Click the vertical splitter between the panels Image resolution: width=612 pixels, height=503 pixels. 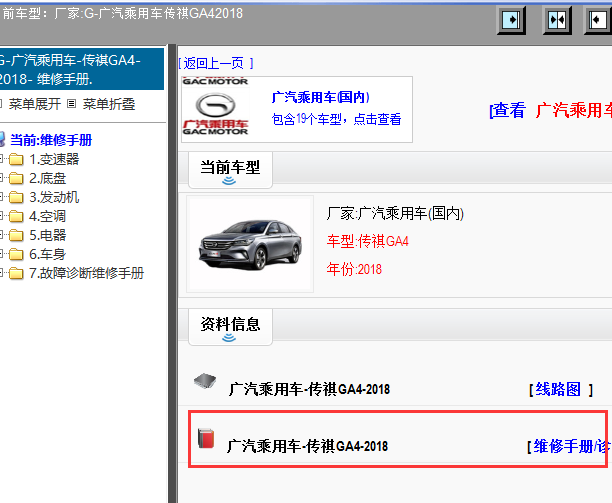point(172,273)
